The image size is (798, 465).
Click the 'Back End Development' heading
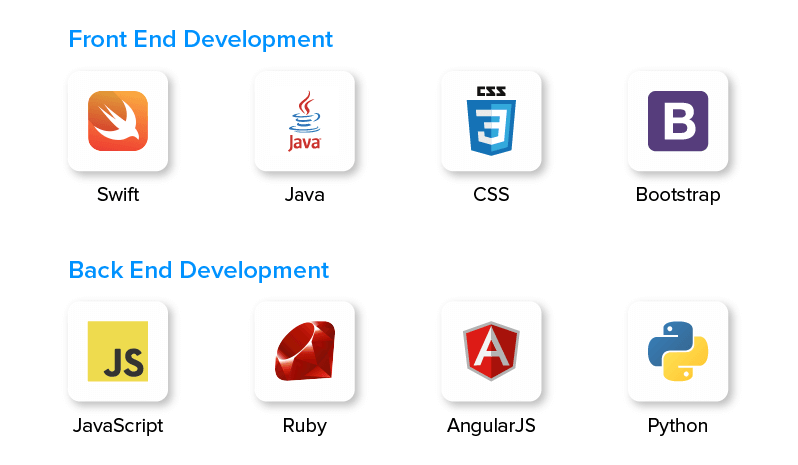click(198, 270)
